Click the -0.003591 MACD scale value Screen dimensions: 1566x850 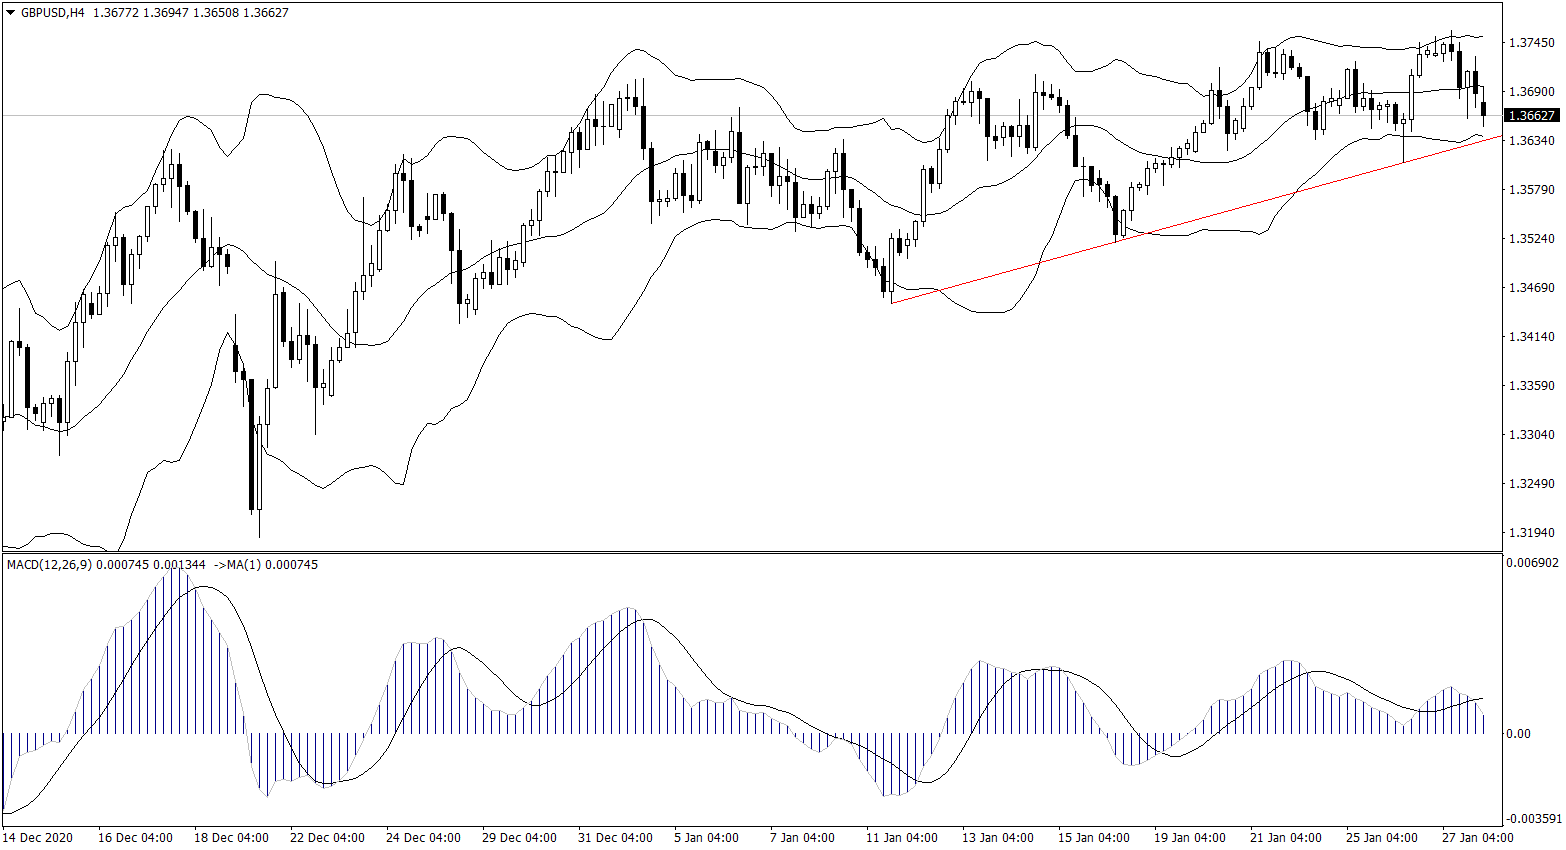tap(1532, 819)
